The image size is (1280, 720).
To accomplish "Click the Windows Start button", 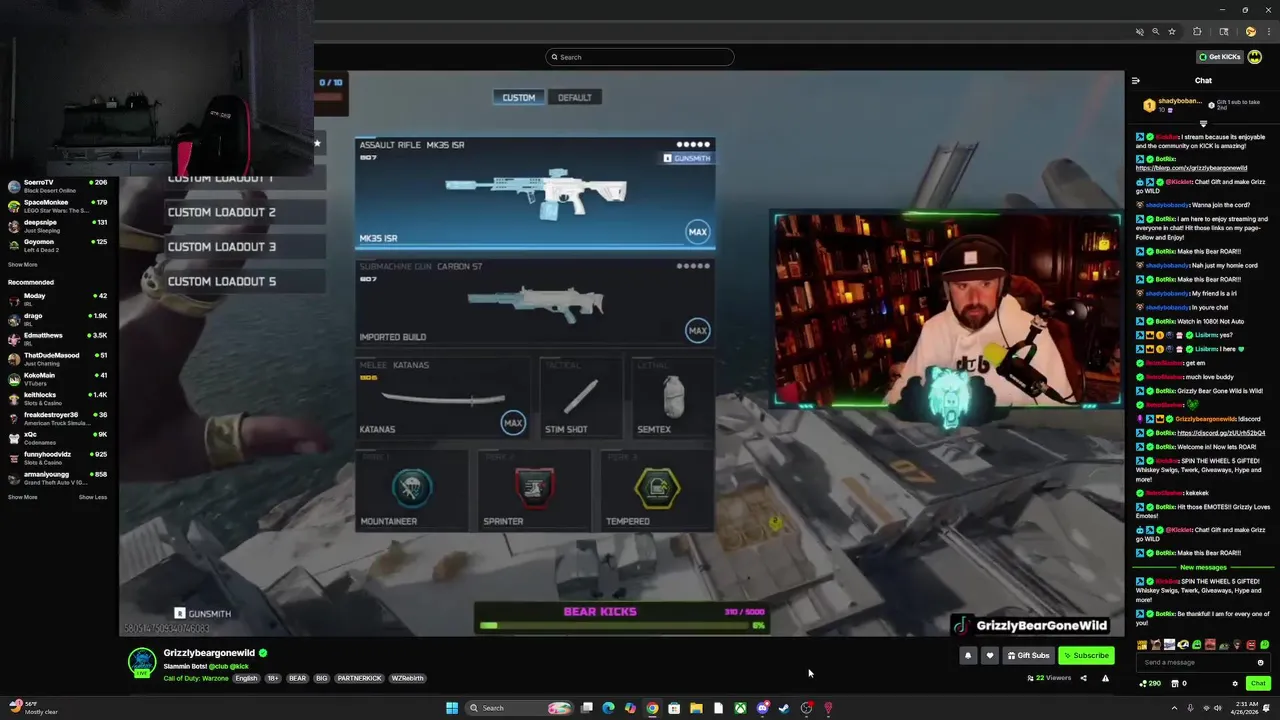I will click(452, 708).
